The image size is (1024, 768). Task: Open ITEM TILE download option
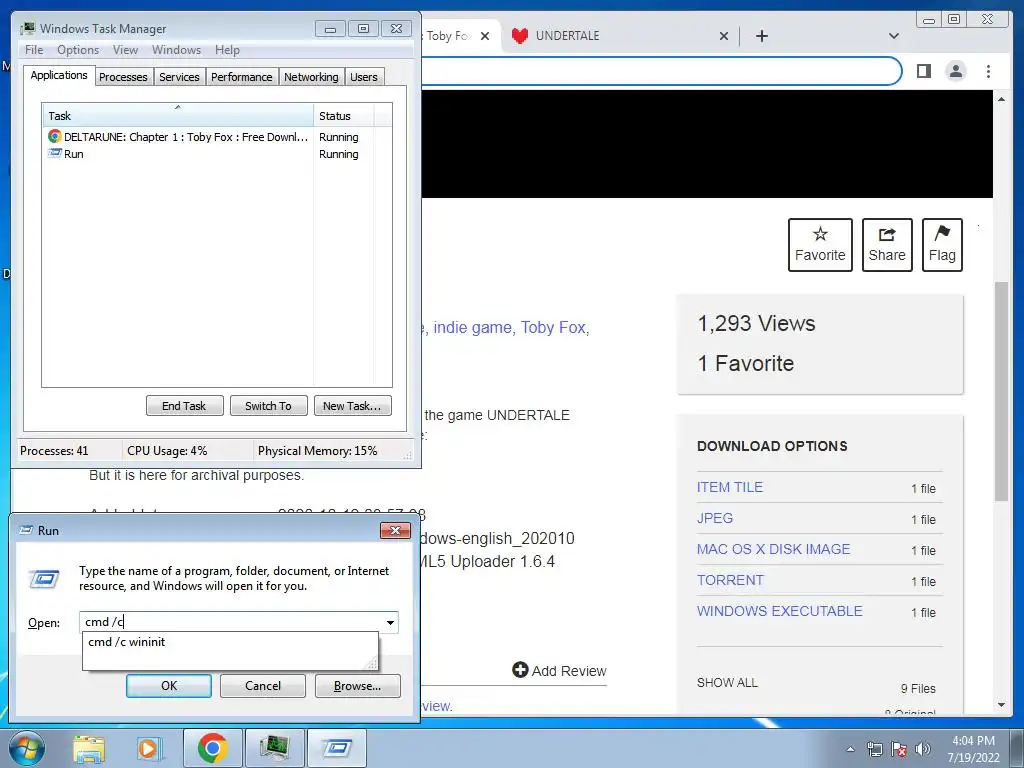[729, 487]
